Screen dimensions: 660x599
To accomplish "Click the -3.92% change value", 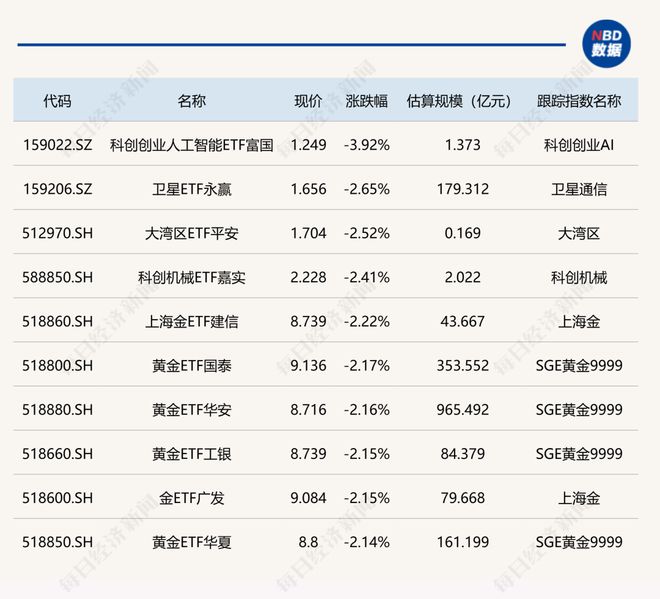I will pos(367,145).
